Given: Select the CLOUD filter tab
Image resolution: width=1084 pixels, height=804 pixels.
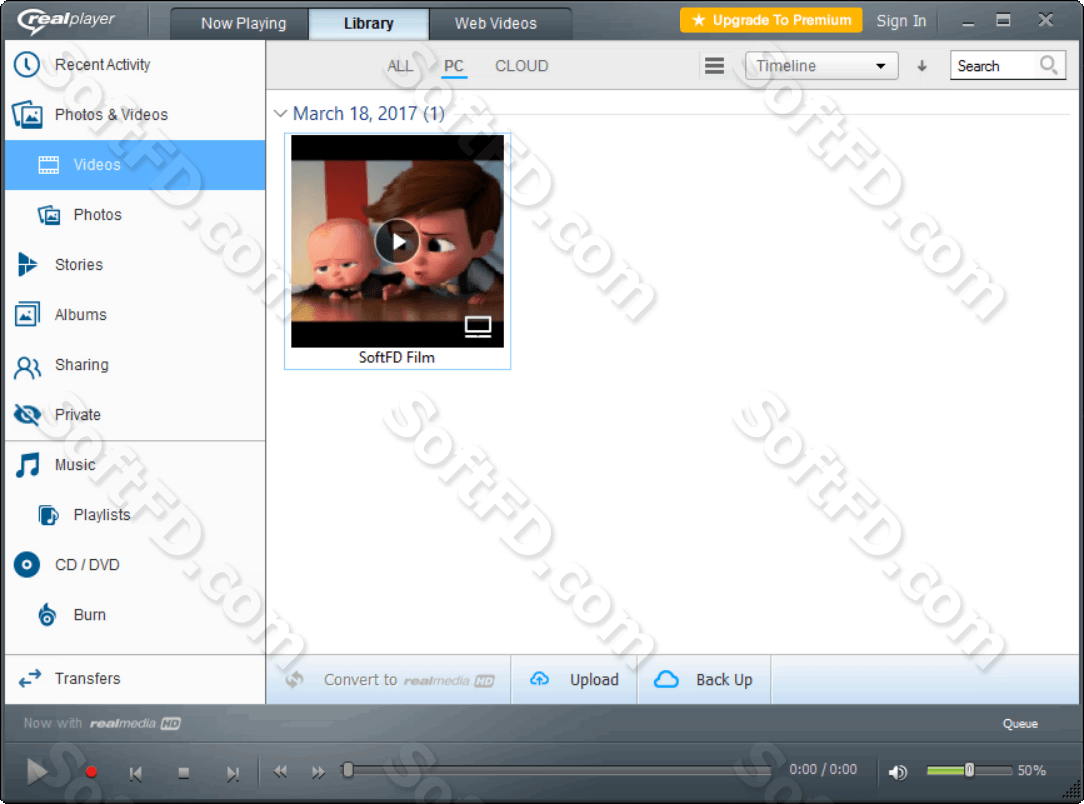Looking at the screenshot, I should (521, 66).
